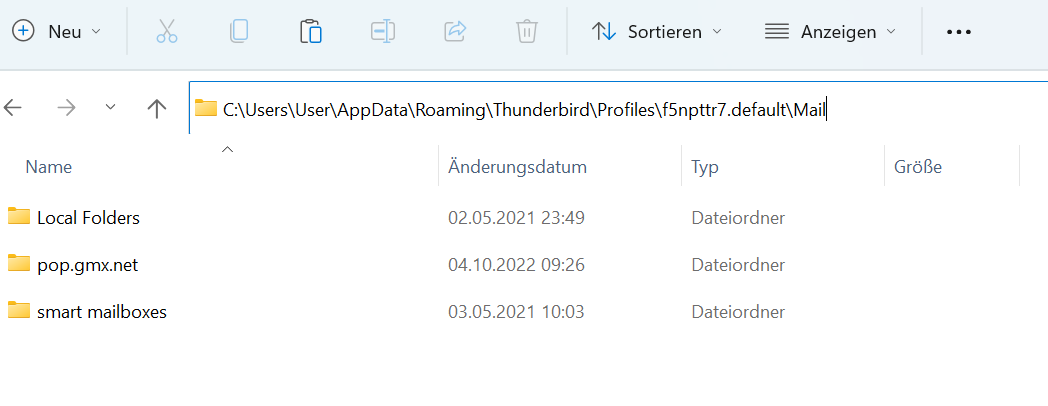Viewport: 1048px width, 406px height.
Task: Show recent locations chevron dropdown
Action: [x=111, y=108]
